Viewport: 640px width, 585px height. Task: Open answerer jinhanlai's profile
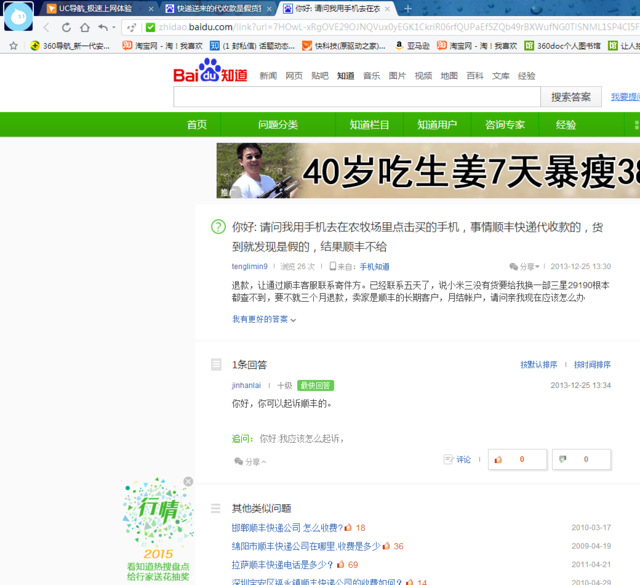246,385
